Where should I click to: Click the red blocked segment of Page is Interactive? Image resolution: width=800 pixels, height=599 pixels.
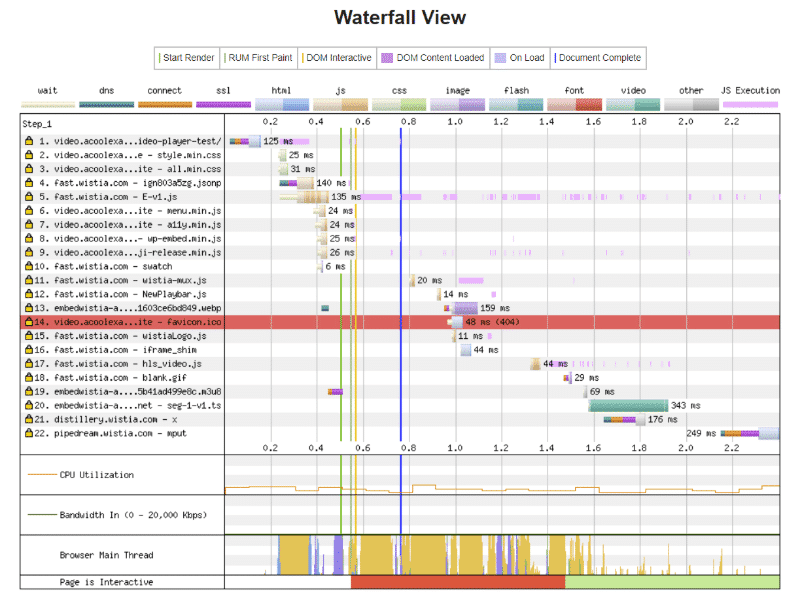pos(458,582)
